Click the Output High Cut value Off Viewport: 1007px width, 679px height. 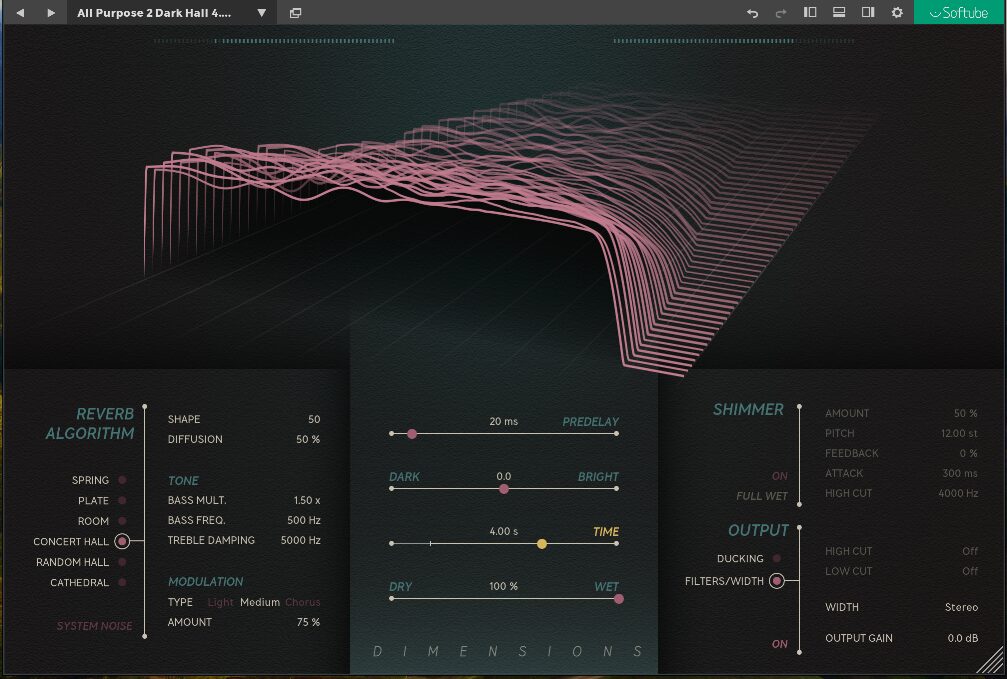(970, 551)
